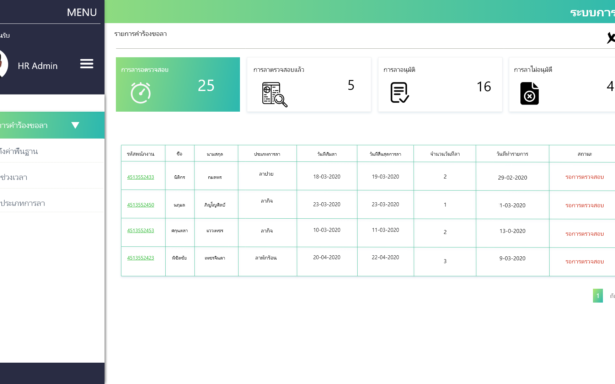This screenshot has height=384, width=615.
Task: Open employee ID 4513552433 link
Action: (x=140, y=177)
